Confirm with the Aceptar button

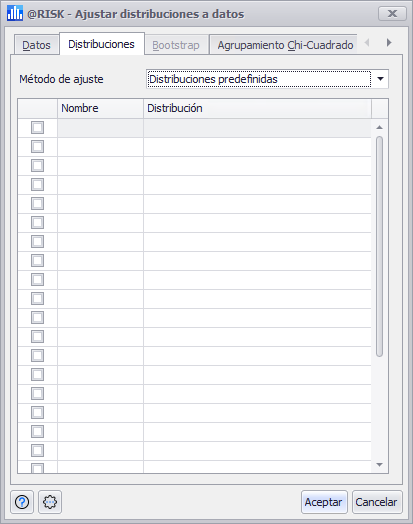323,502
